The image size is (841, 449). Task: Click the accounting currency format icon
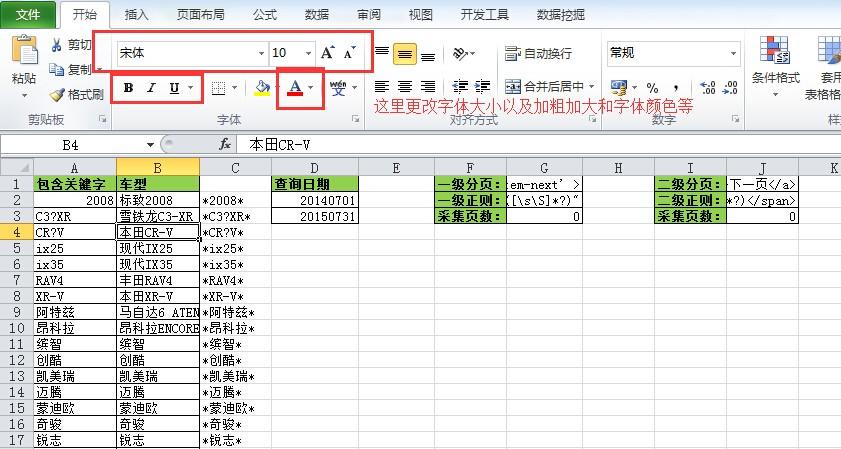[x=619, y=87]
